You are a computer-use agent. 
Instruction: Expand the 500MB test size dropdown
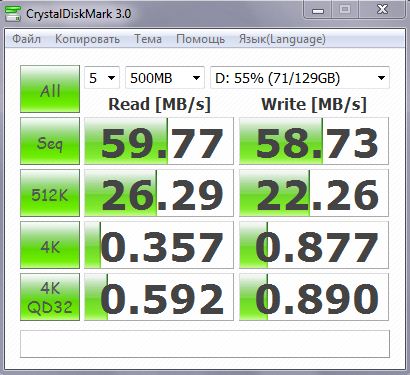[165, 78]
